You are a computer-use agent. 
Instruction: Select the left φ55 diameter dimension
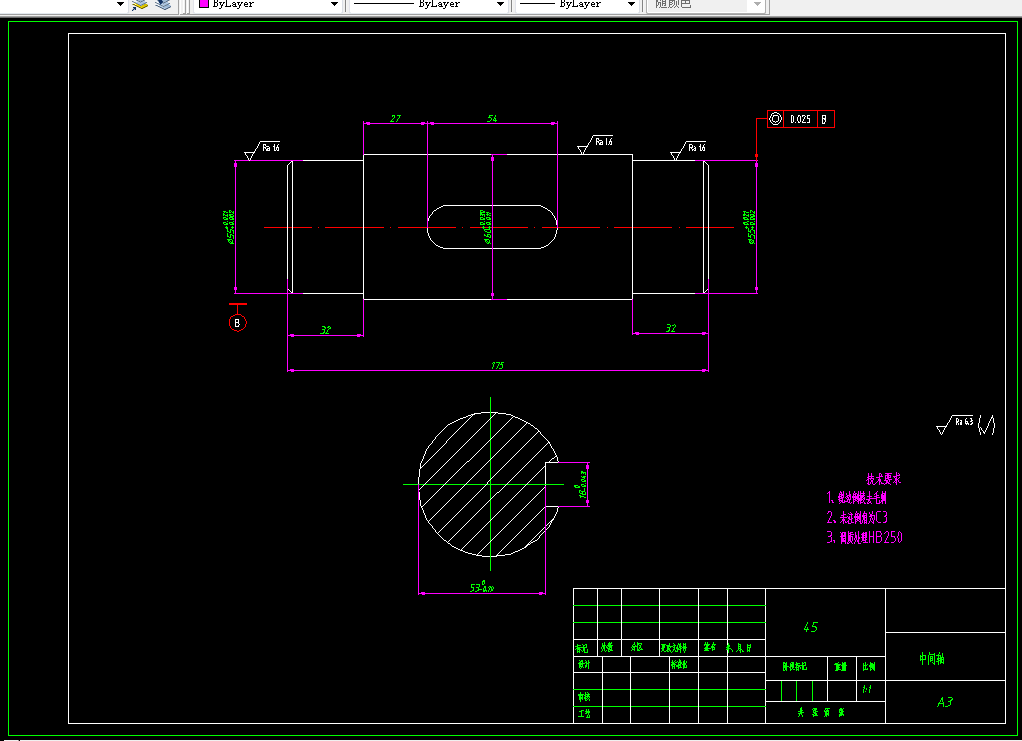[x=230, y=227]
